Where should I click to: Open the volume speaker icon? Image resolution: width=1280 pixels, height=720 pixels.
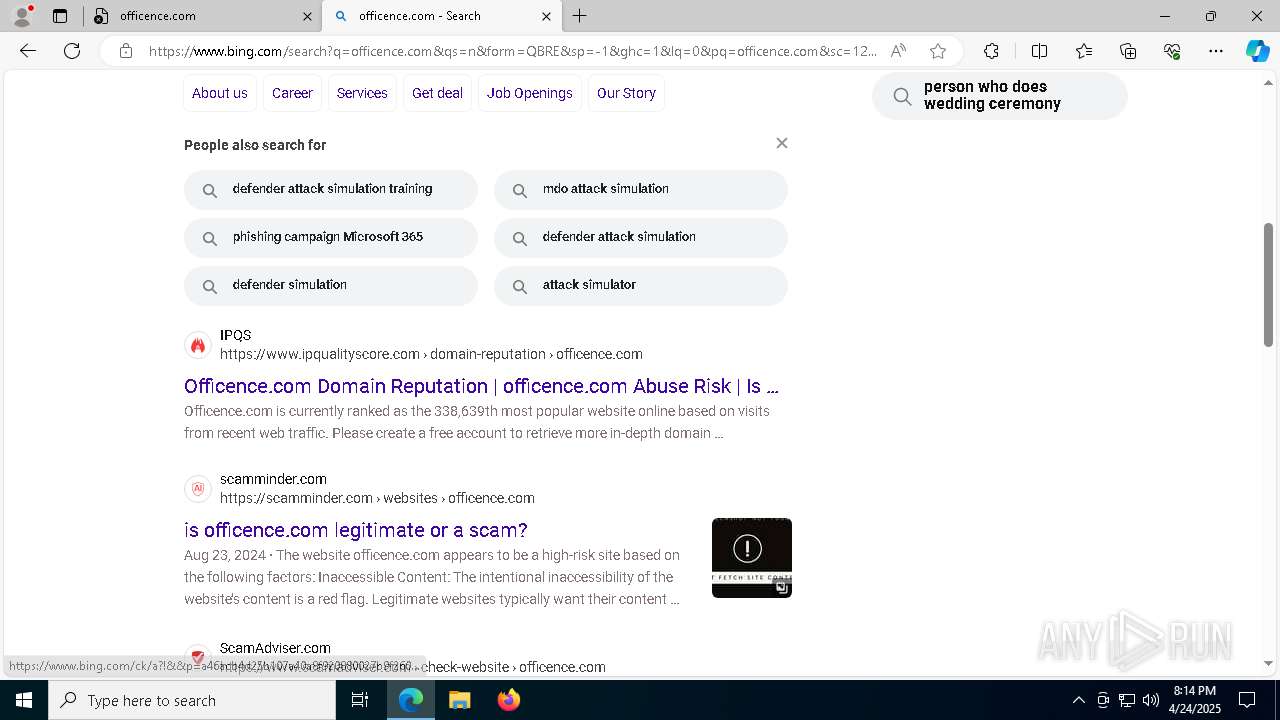point(1151,700)
